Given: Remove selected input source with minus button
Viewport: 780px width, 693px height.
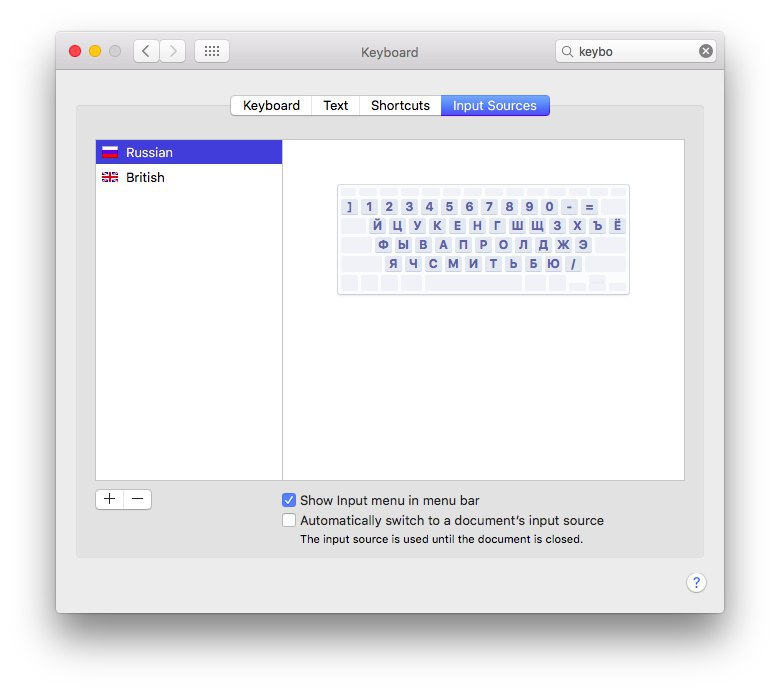Looking at the screenshot, I should (x=138, y=499).
